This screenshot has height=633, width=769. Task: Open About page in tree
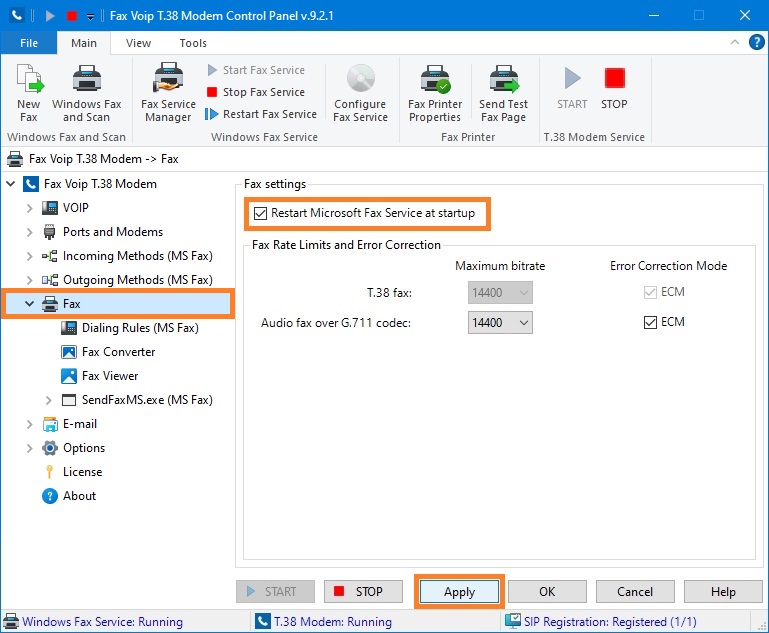click(x=79, y=496)
